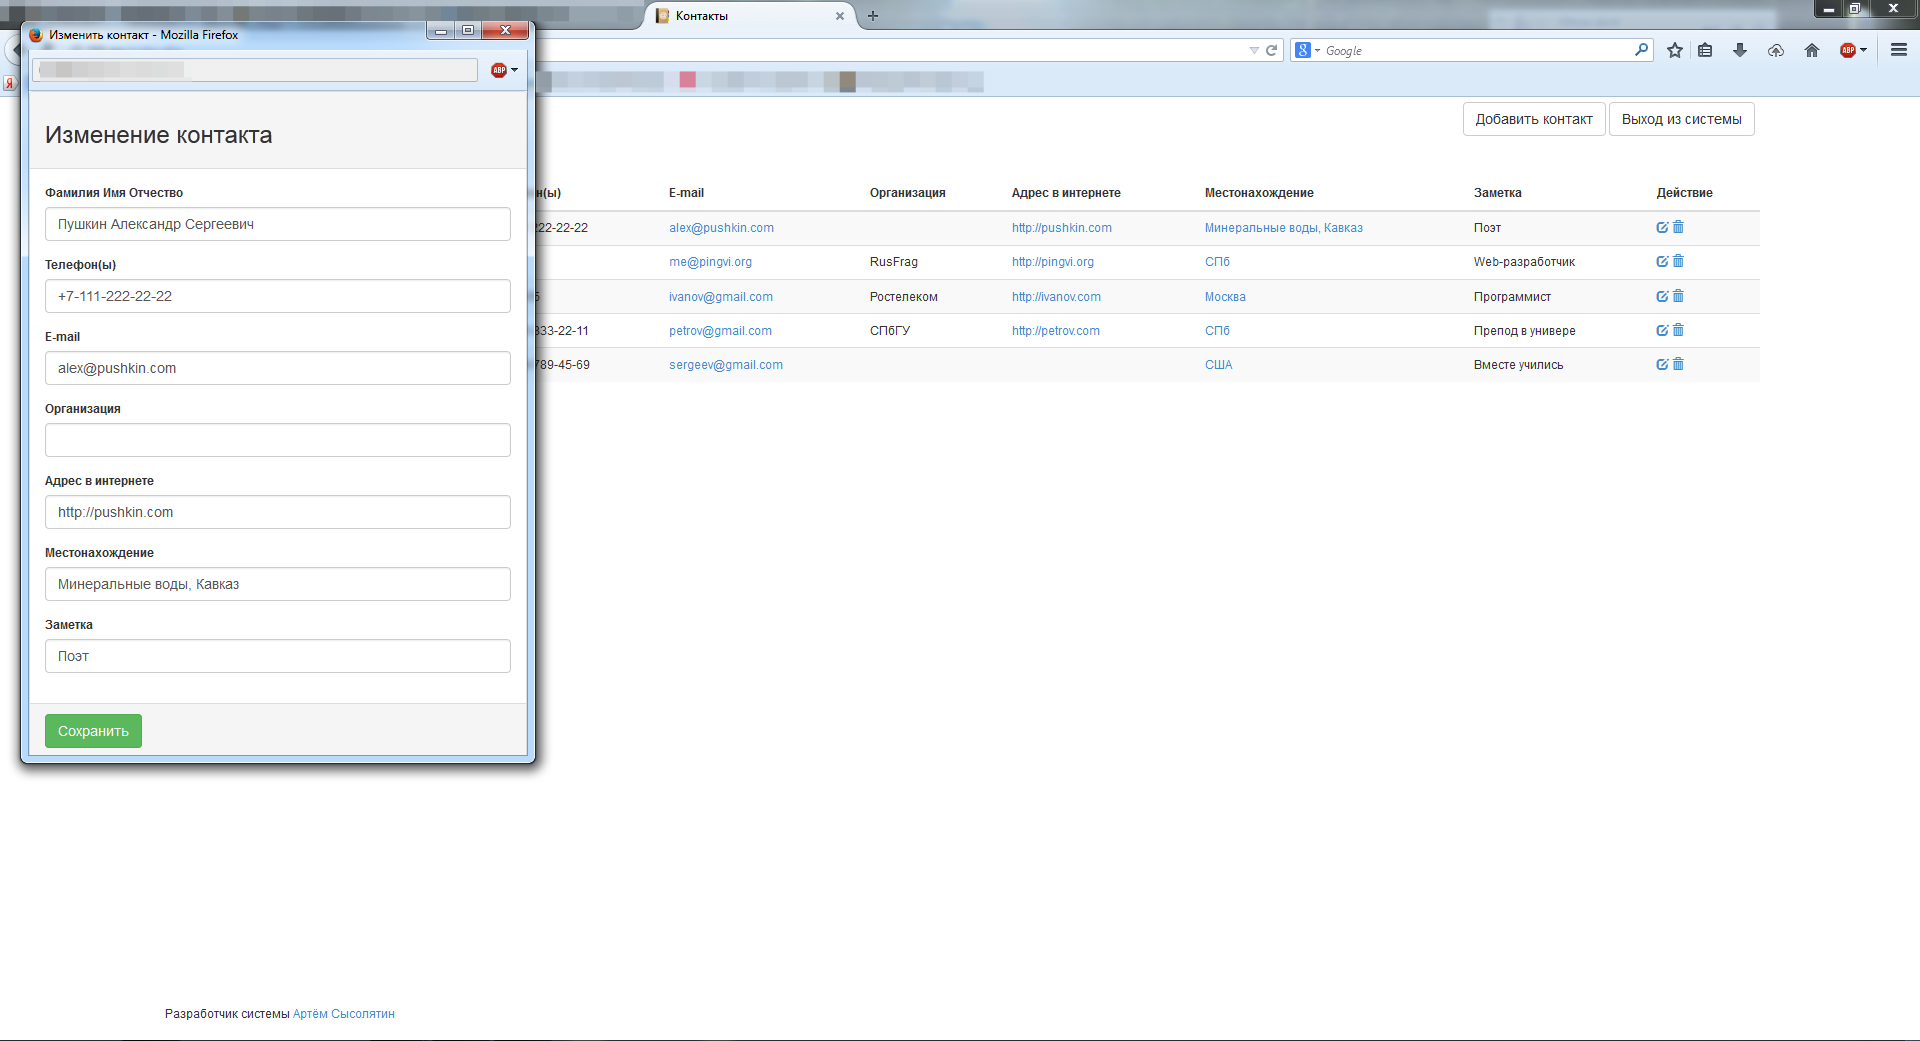Open a new tab with plus button
The height and width of the screenshot is (1041, 1920).
coord(873,16)
